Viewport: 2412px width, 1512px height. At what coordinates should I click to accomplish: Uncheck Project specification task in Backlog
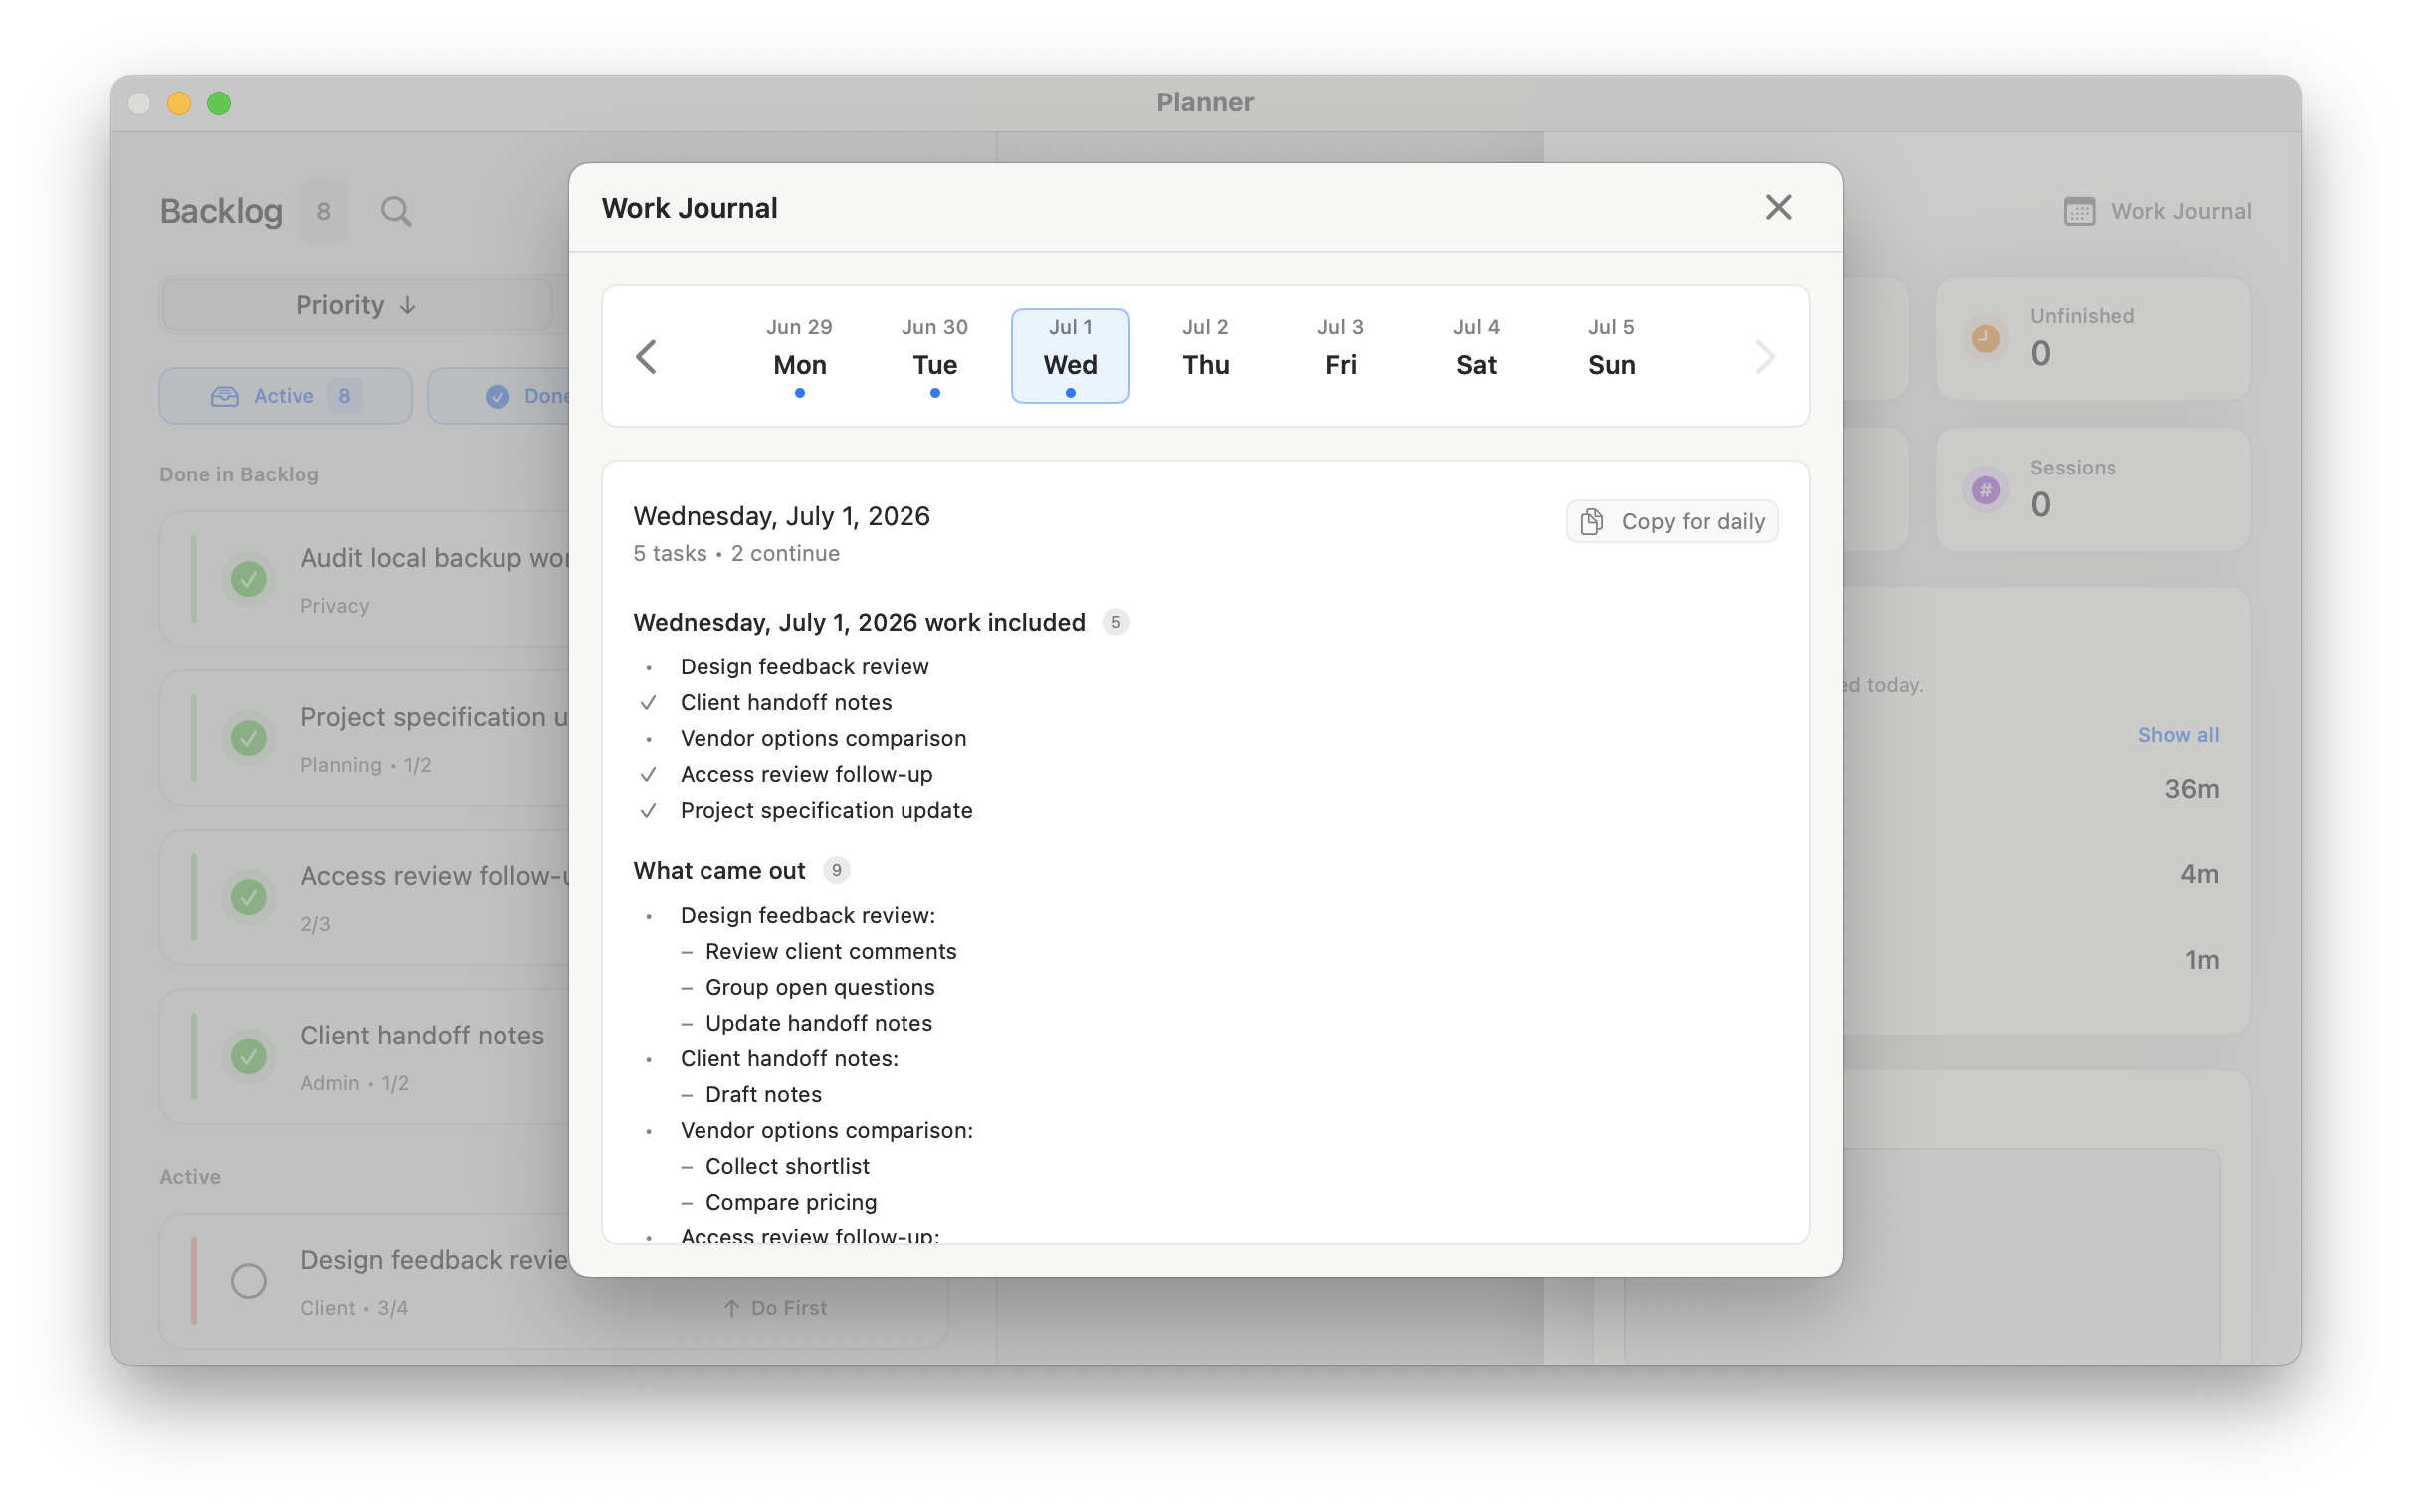[x=248, y=737]
